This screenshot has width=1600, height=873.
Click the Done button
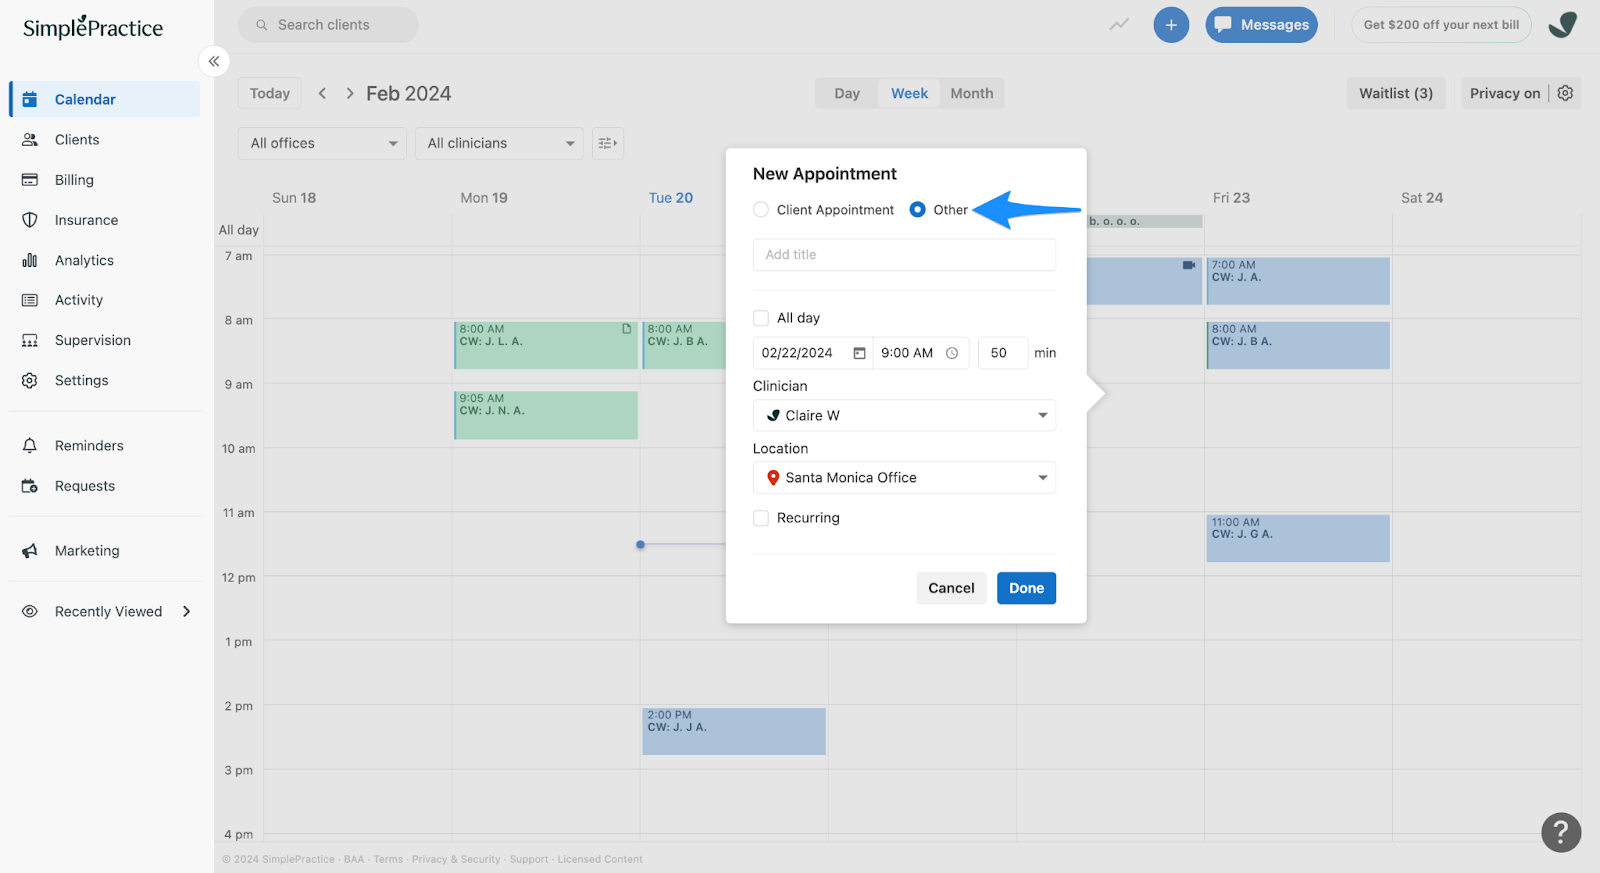pyautogui.click(x=1026, y=588)
